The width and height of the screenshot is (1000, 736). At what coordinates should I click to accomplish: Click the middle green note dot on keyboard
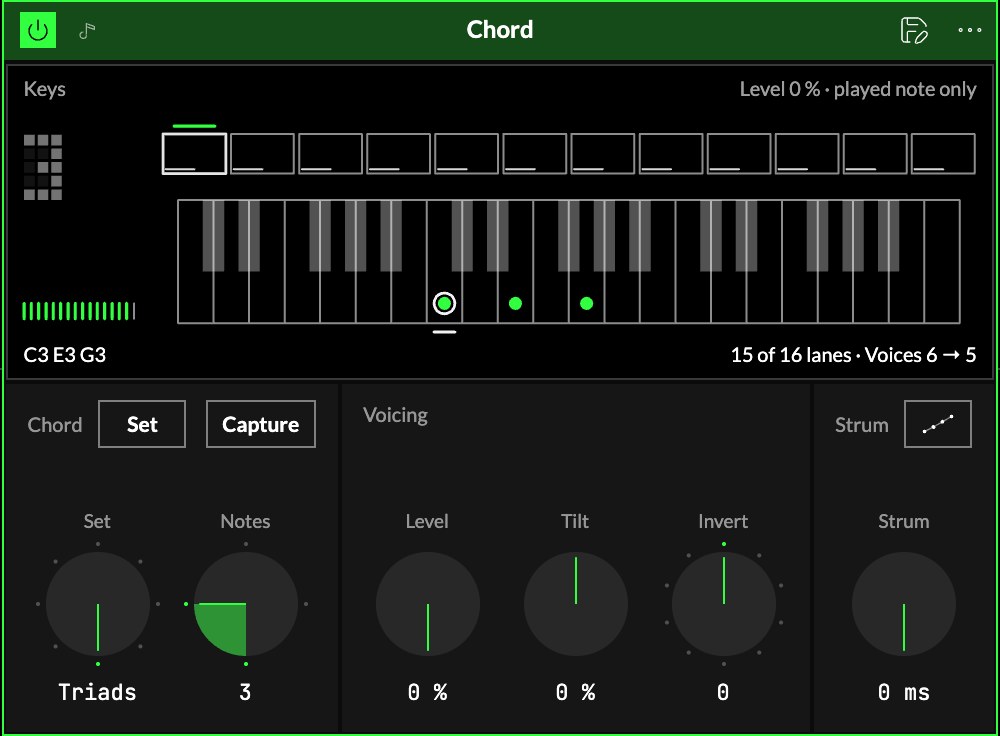[515, 304]
